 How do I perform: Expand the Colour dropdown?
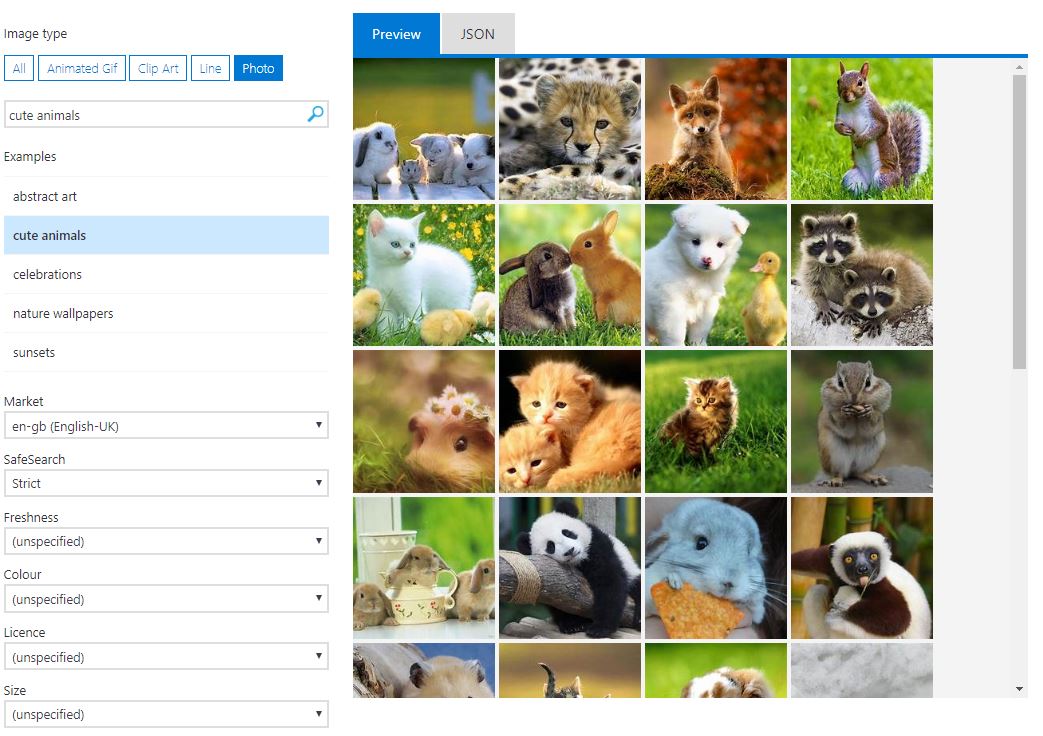[x=166, y=599]
